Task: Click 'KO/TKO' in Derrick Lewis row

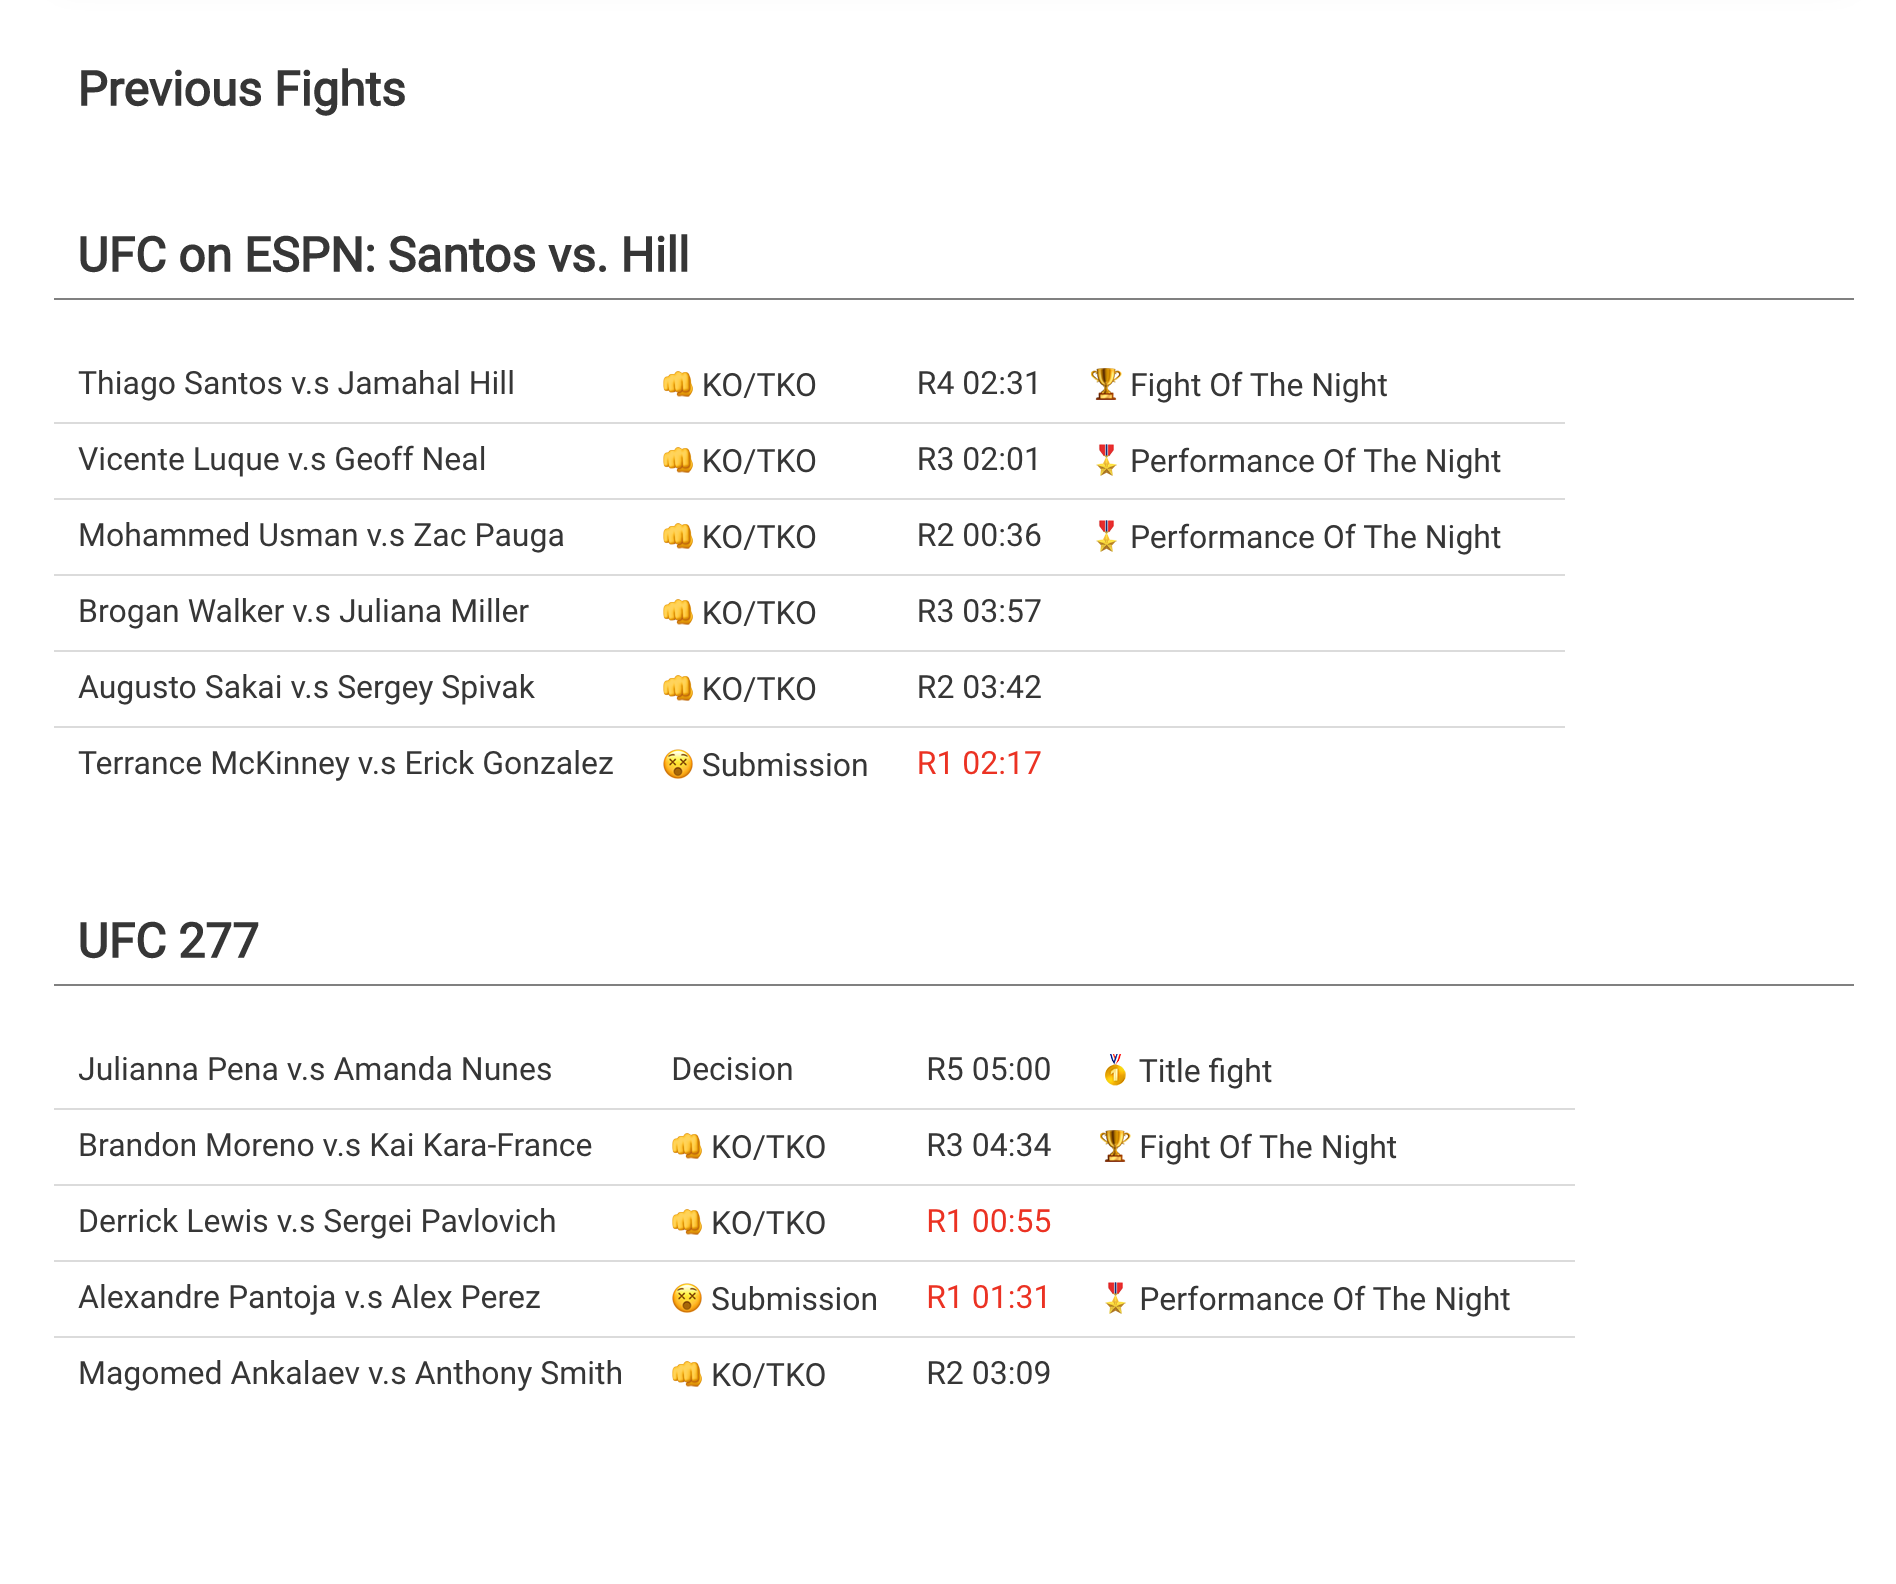Action: click(x=768, y=1223)
